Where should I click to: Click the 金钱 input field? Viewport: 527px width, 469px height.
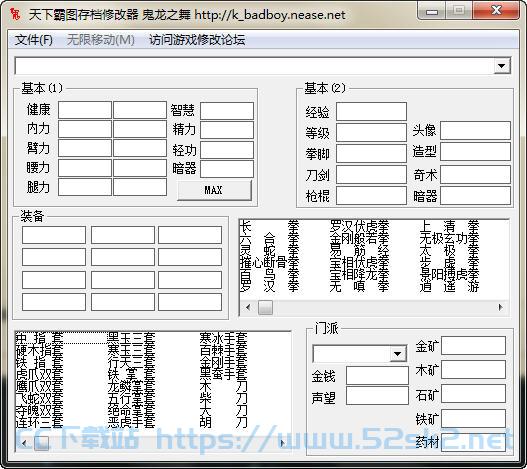[x=377, y=376]
